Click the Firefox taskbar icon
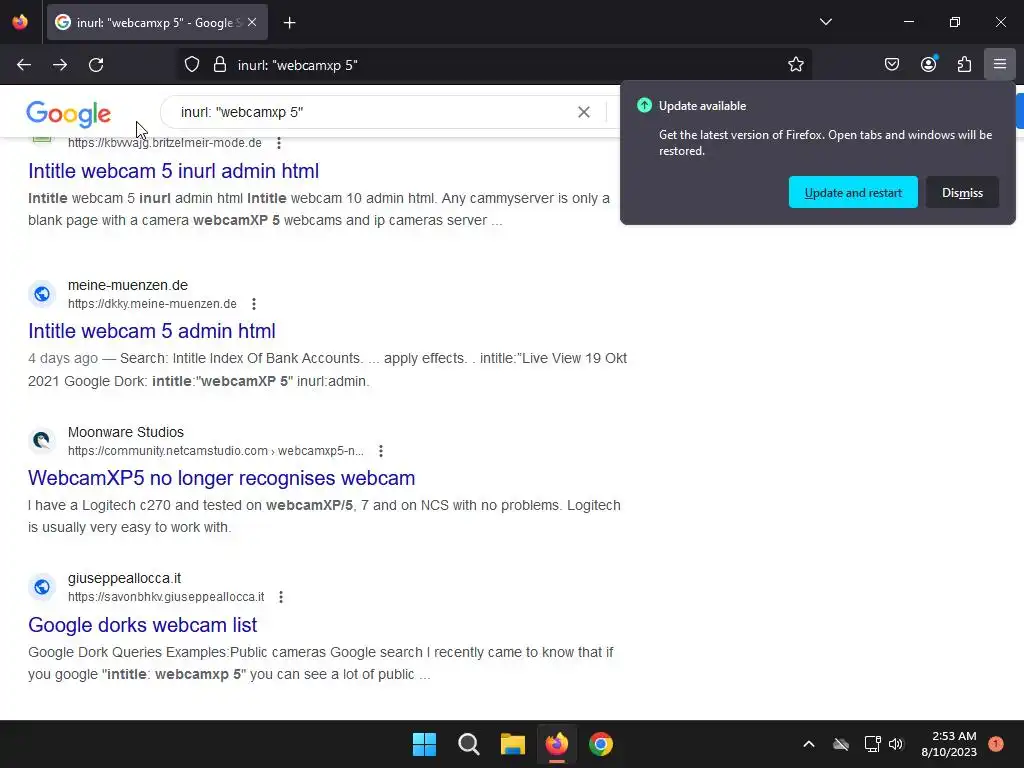Image resolution: width=1024 pixels, height=768 pixels. [556, 744]
